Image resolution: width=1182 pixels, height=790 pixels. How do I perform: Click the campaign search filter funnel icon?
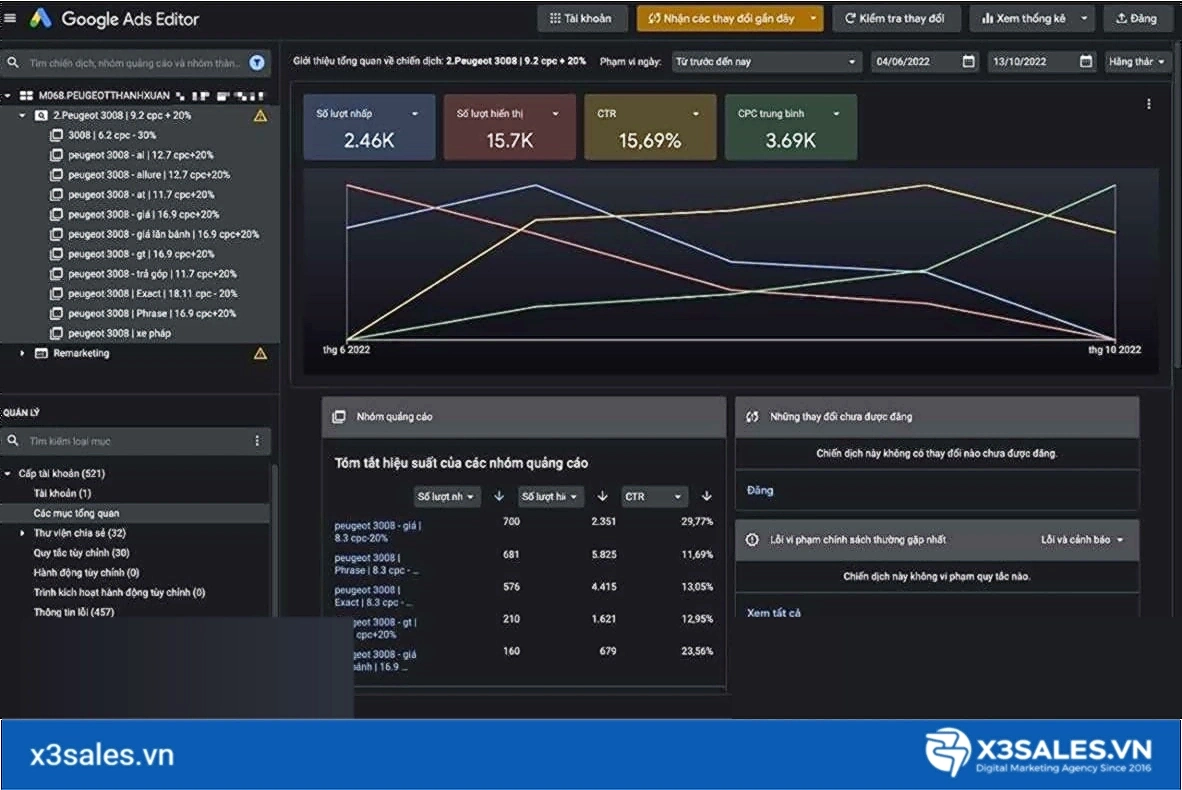coord(257,63)
